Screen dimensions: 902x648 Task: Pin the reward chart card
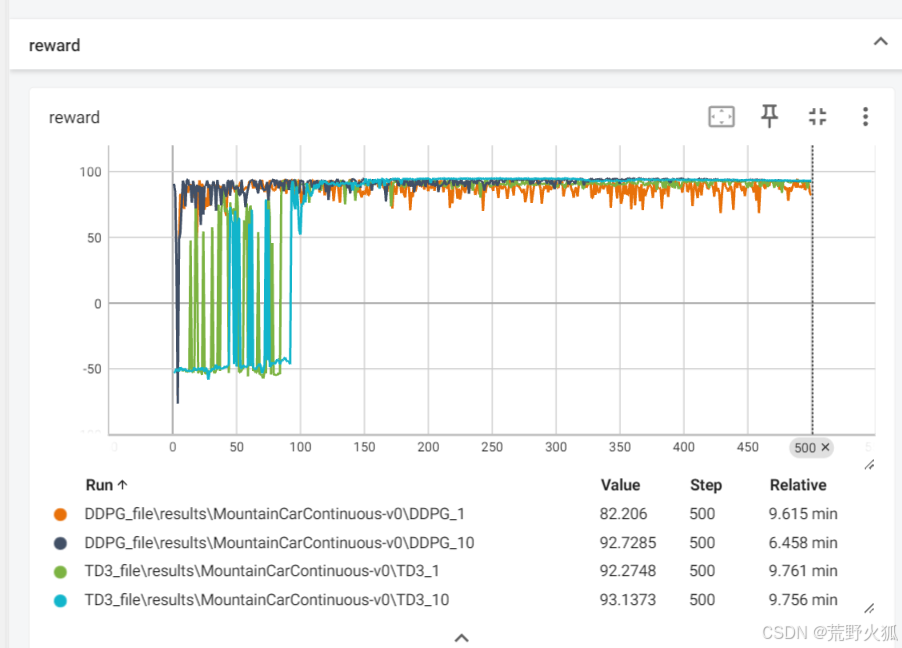769,116
